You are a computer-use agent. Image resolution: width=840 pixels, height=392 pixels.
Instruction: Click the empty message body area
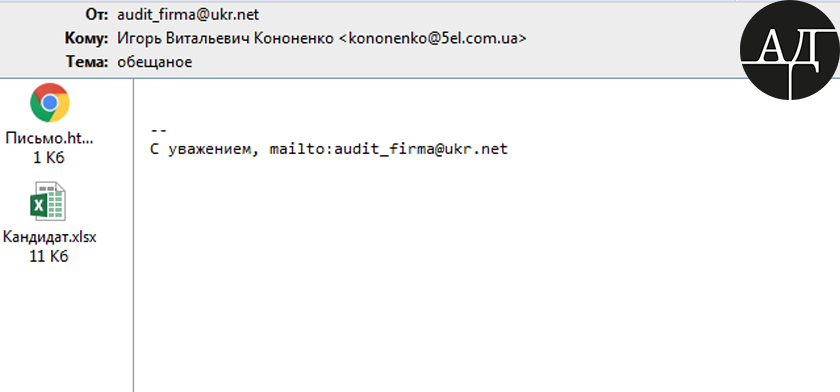click(482, 273)
